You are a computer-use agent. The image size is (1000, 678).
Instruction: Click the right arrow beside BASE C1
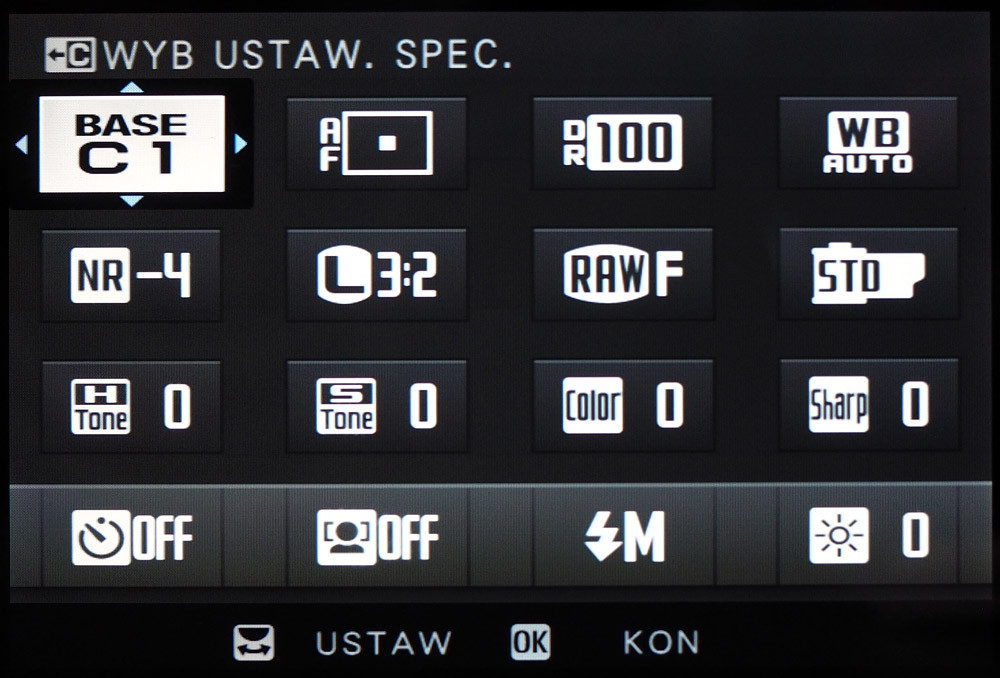click(240, 144)
